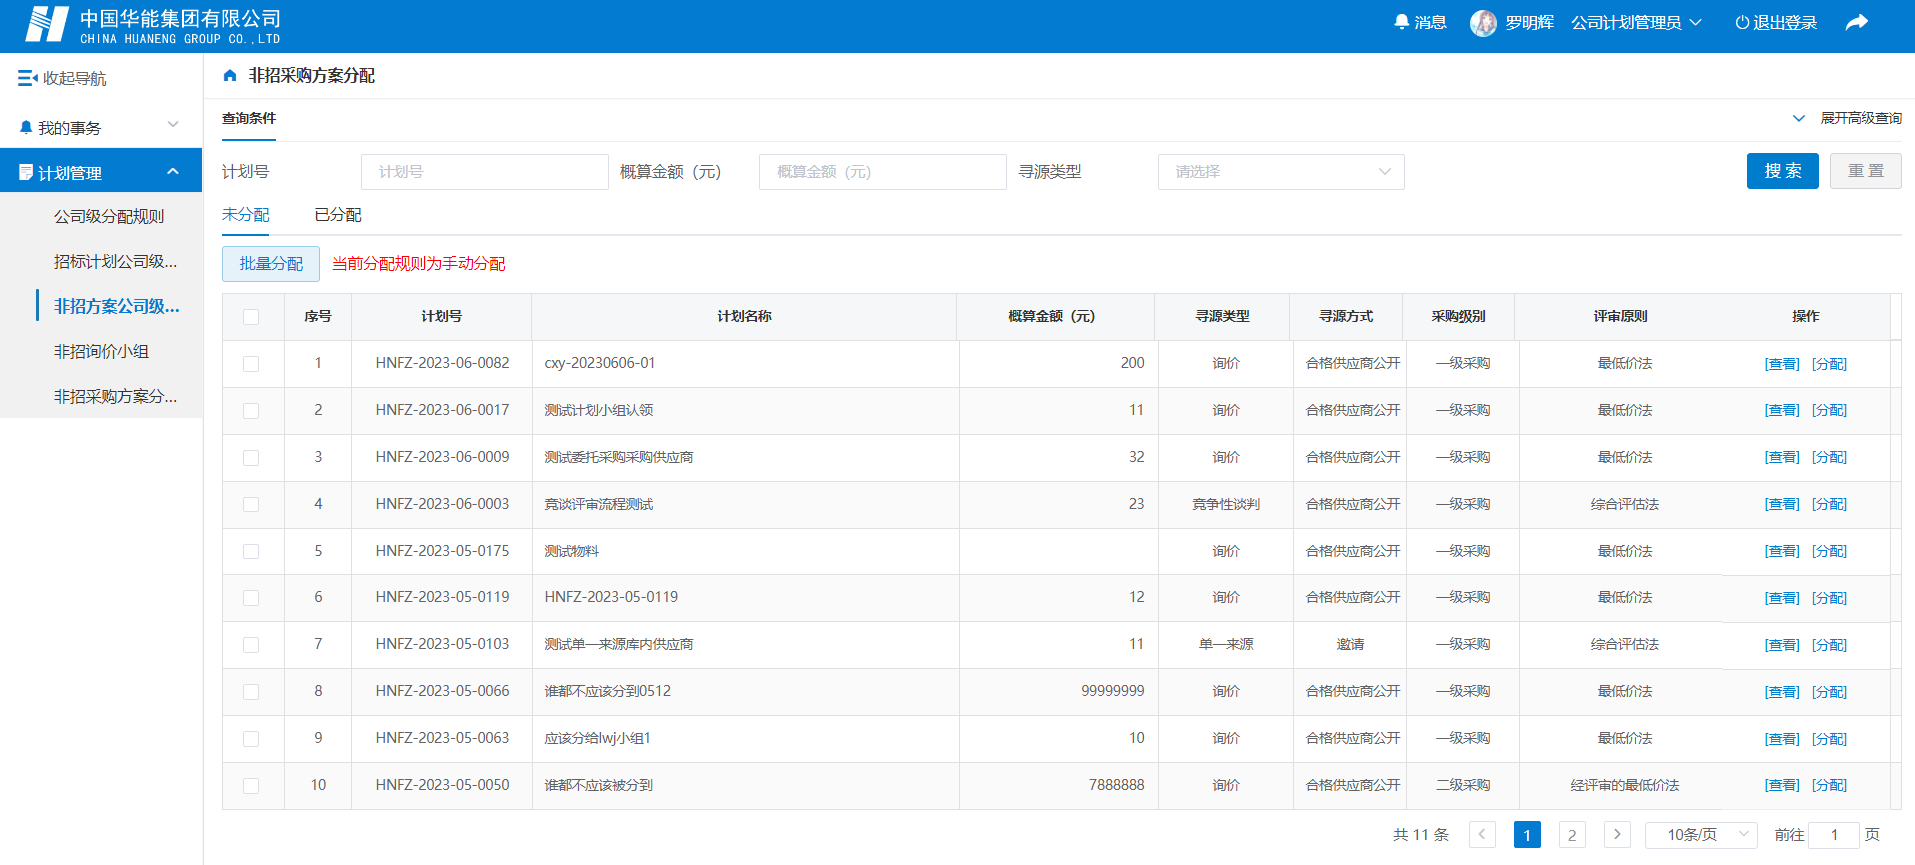This screenshot has width=1915, height=865.
Task: Click the 搜索 search button
Action: tap(1783, 171)
